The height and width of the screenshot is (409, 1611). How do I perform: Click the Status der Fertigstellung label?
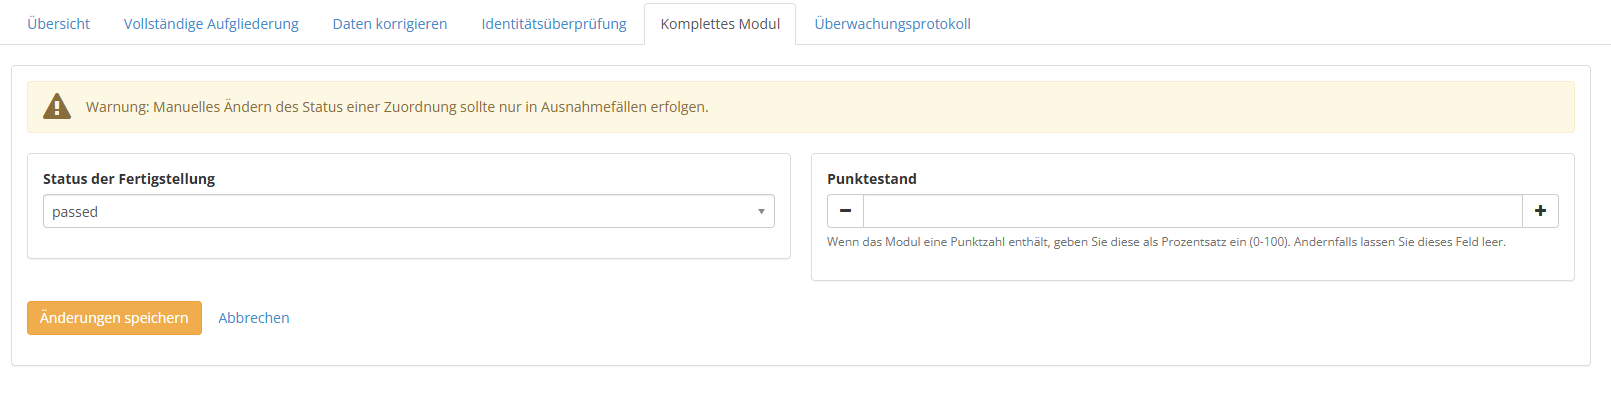[129, 179]
